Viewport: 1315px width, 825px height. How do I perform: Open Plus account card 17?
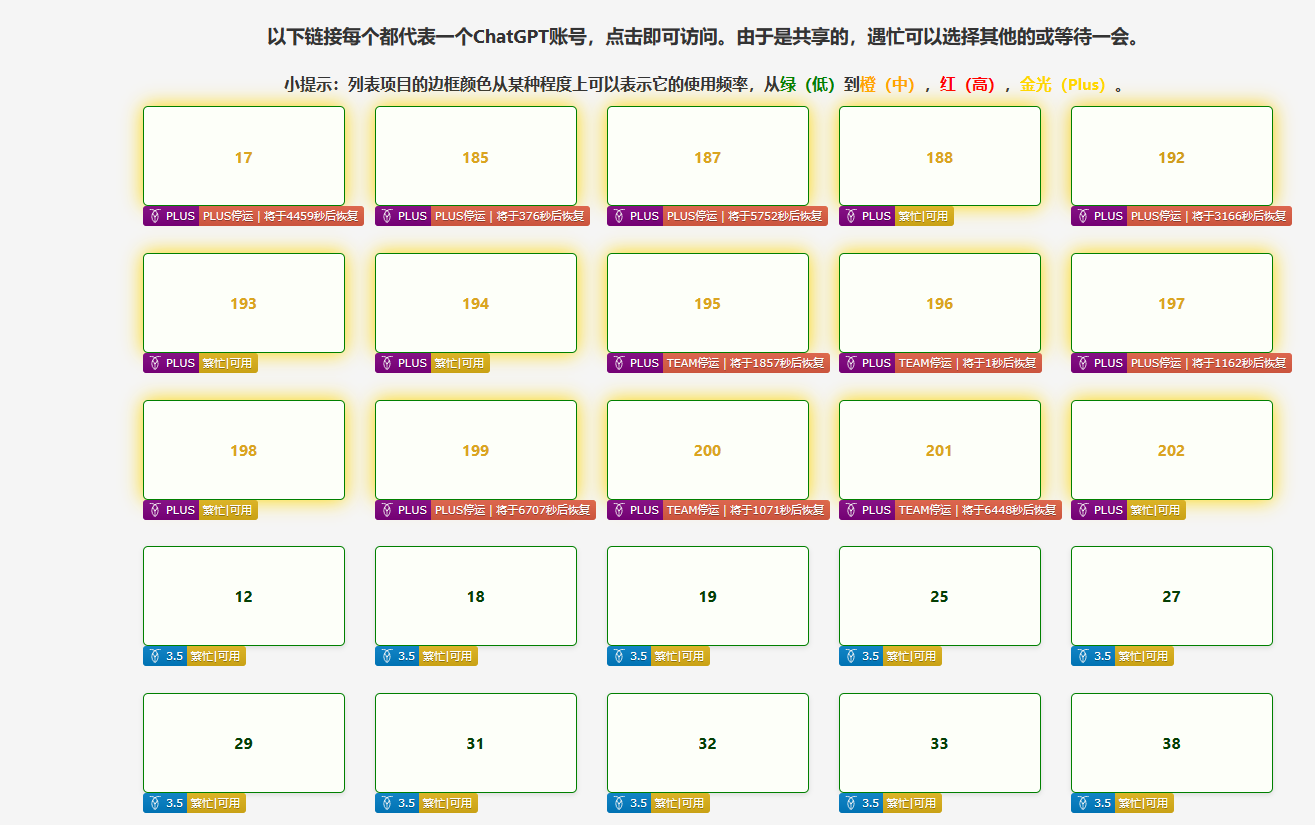tap(244, 156)
